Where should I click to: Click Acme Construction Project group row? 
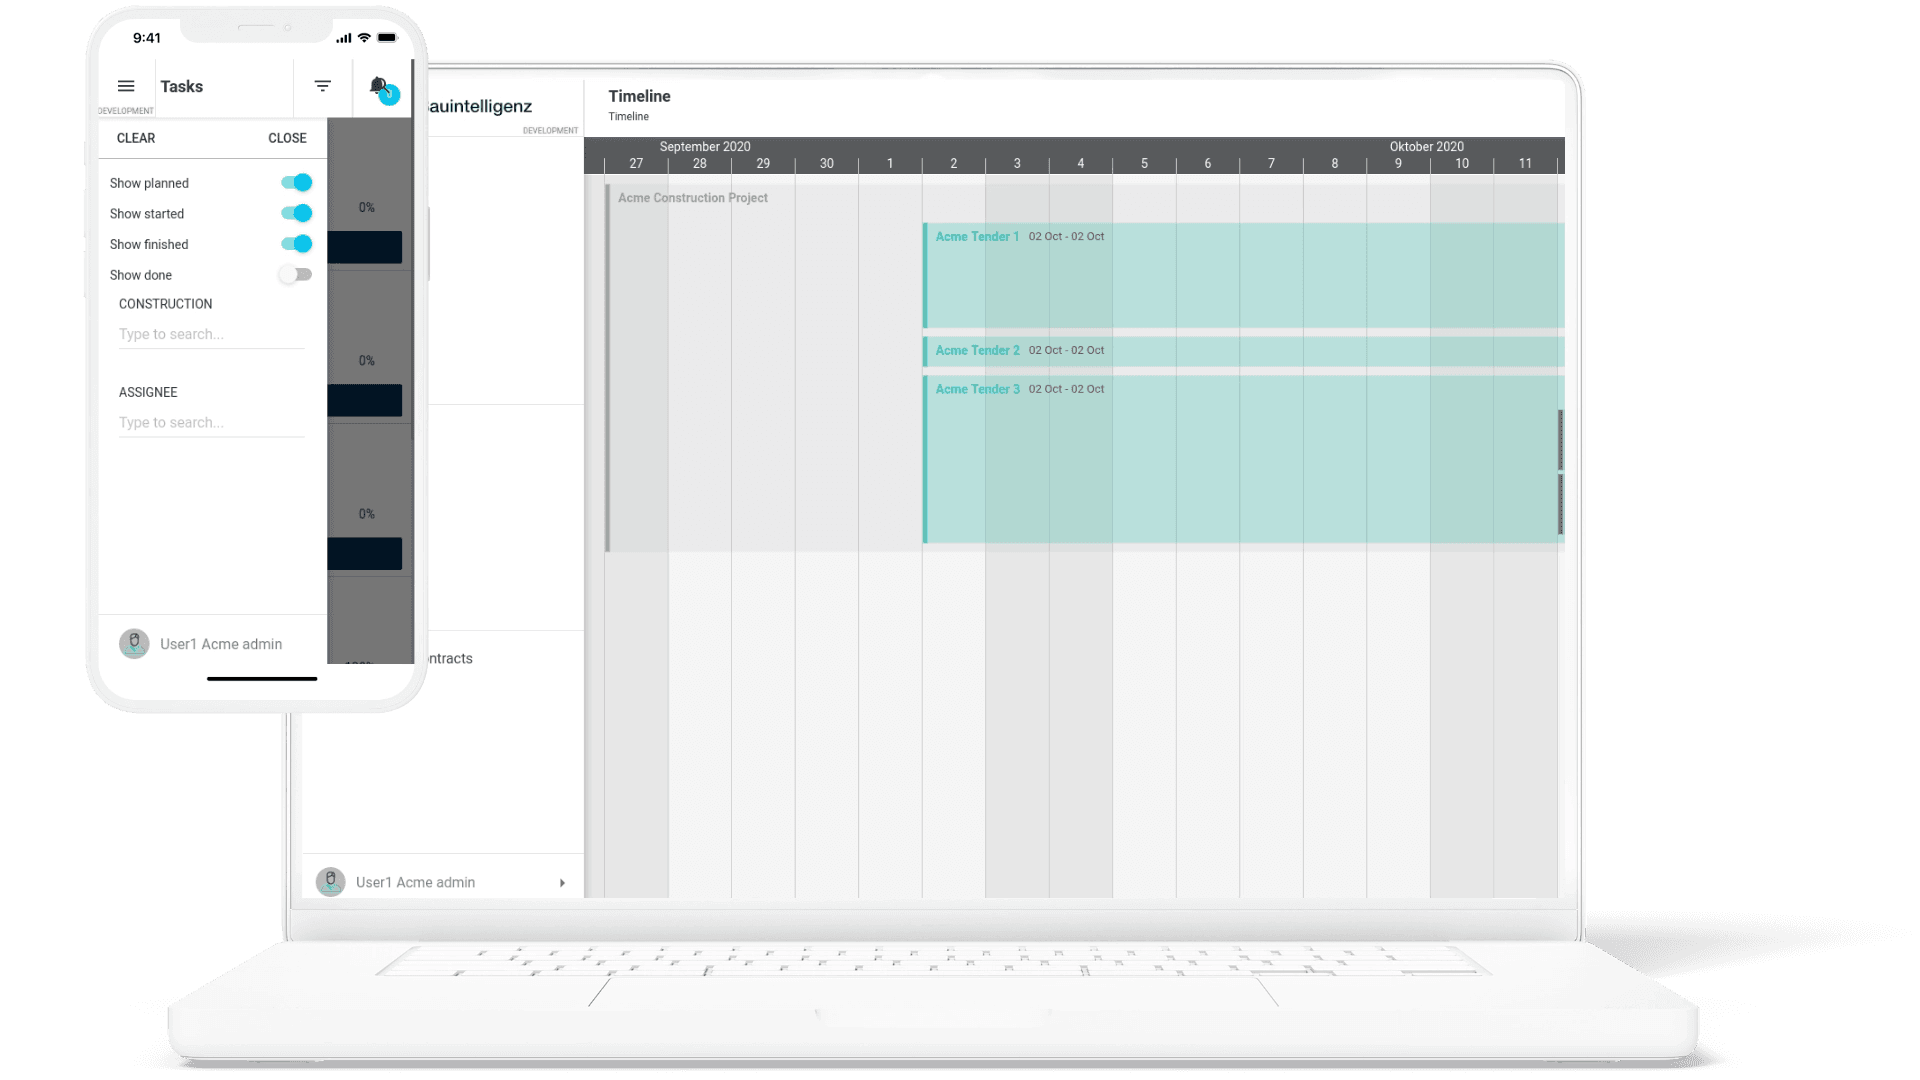coord(693,198)
